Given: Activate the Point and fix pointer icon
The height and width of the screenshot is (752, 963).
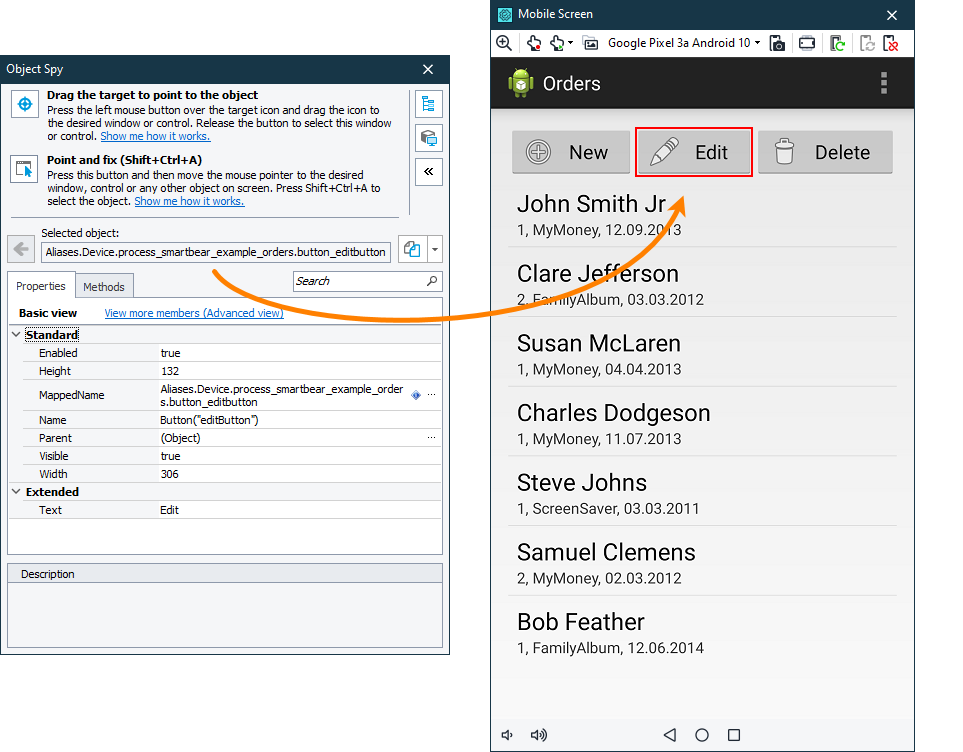Looking at the screenshot, I should [x=25, y=168].
